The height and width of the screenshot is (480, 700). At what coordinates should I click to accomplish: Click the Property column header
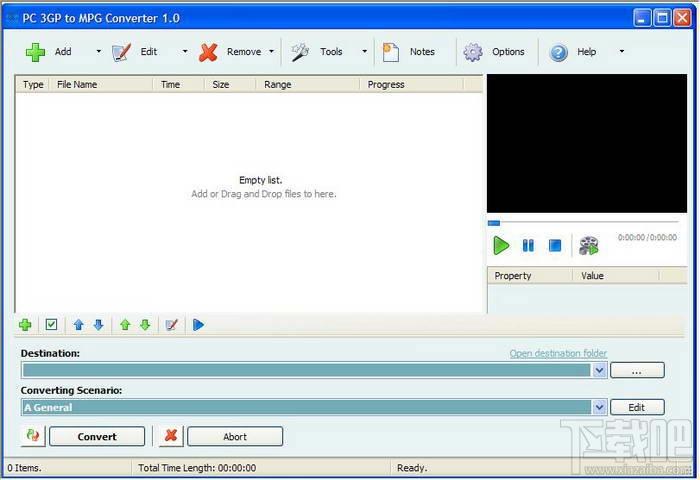[x=530, y=275]
